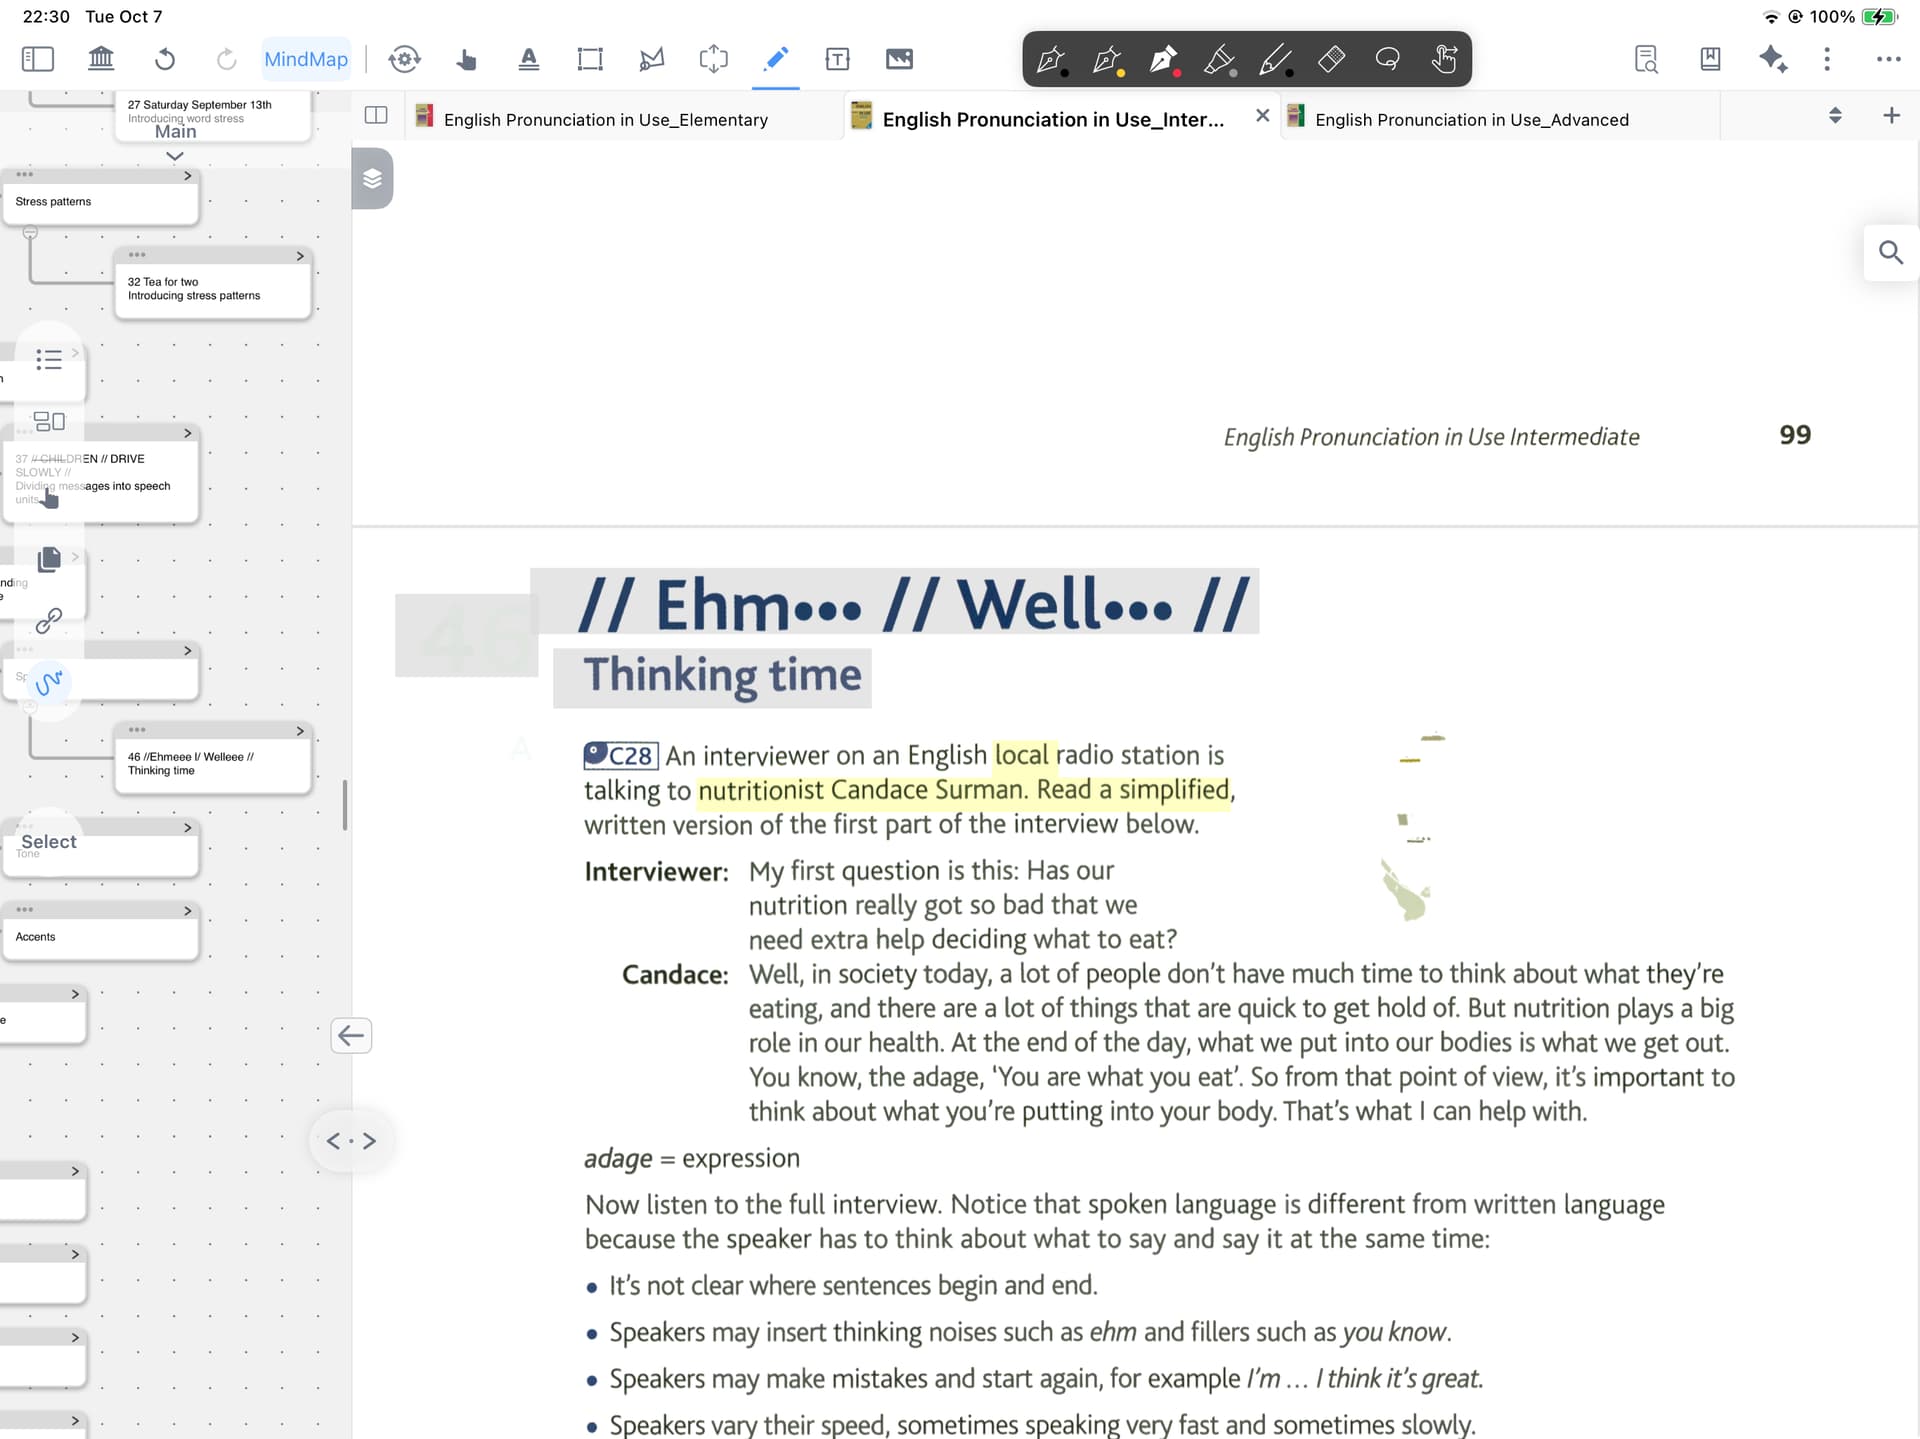The height and width of the screenshot is (1439, 1920).
Task: Open the insert image tool
Action: (x=899, y=59)
